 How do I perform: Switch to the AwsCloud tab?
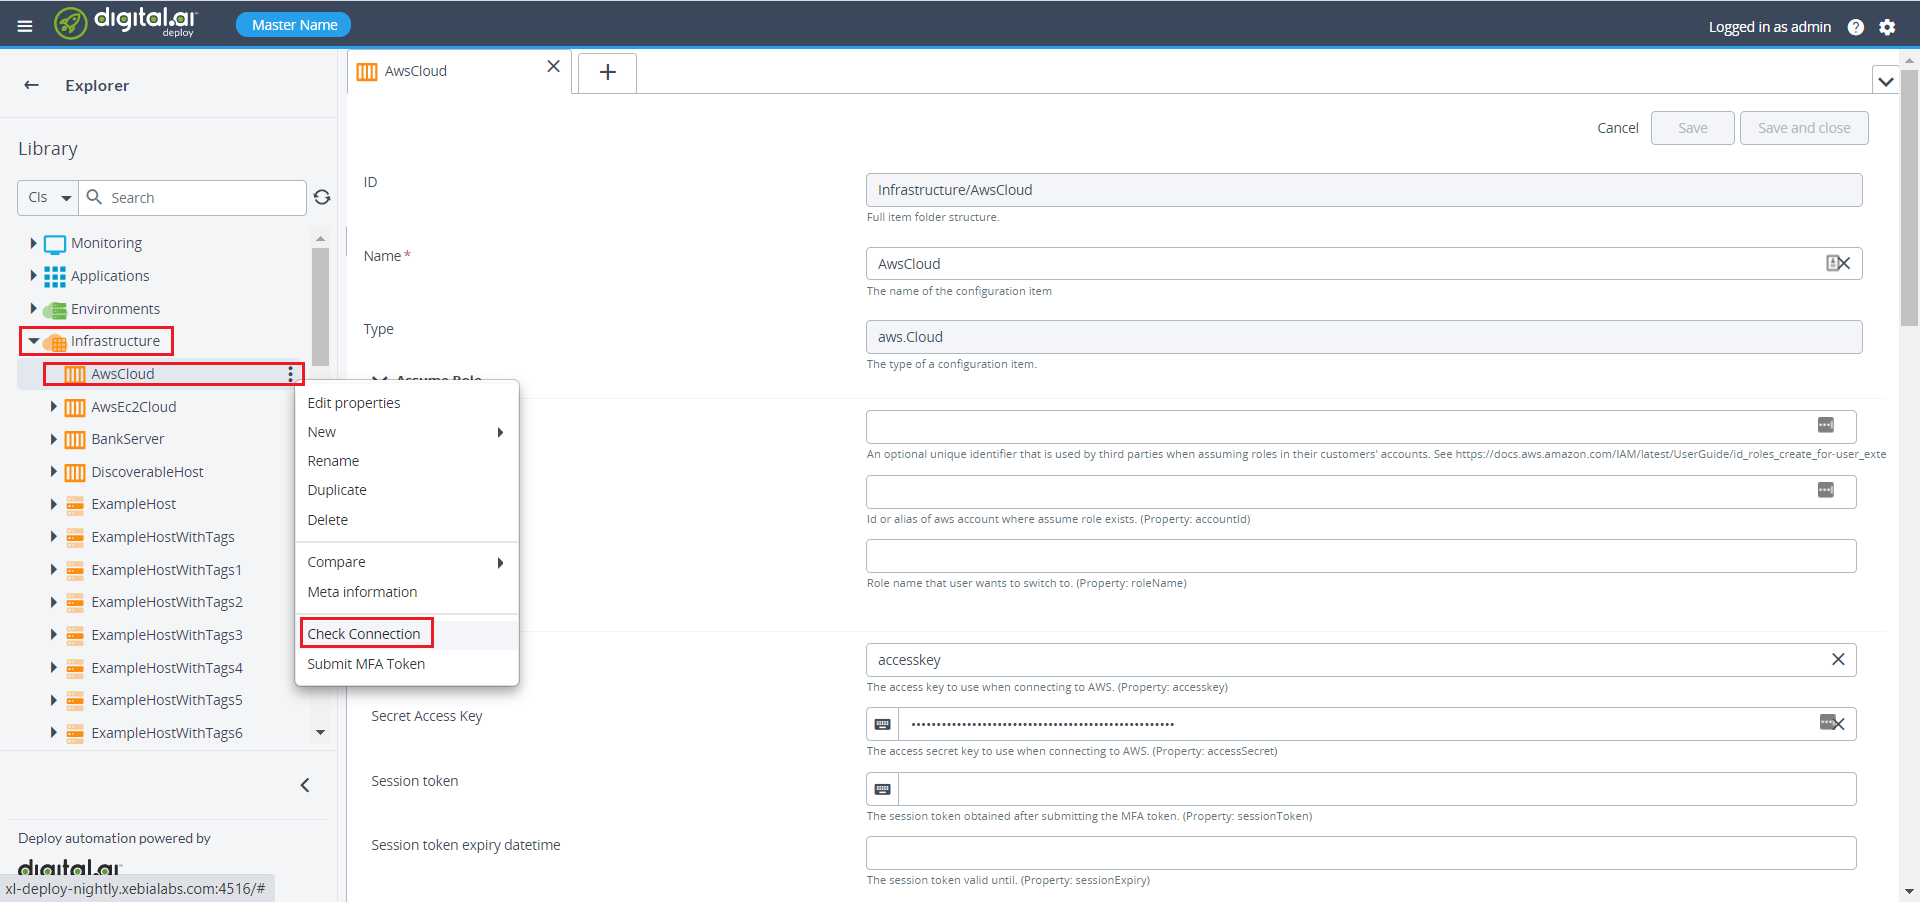(x=415, y=70)
